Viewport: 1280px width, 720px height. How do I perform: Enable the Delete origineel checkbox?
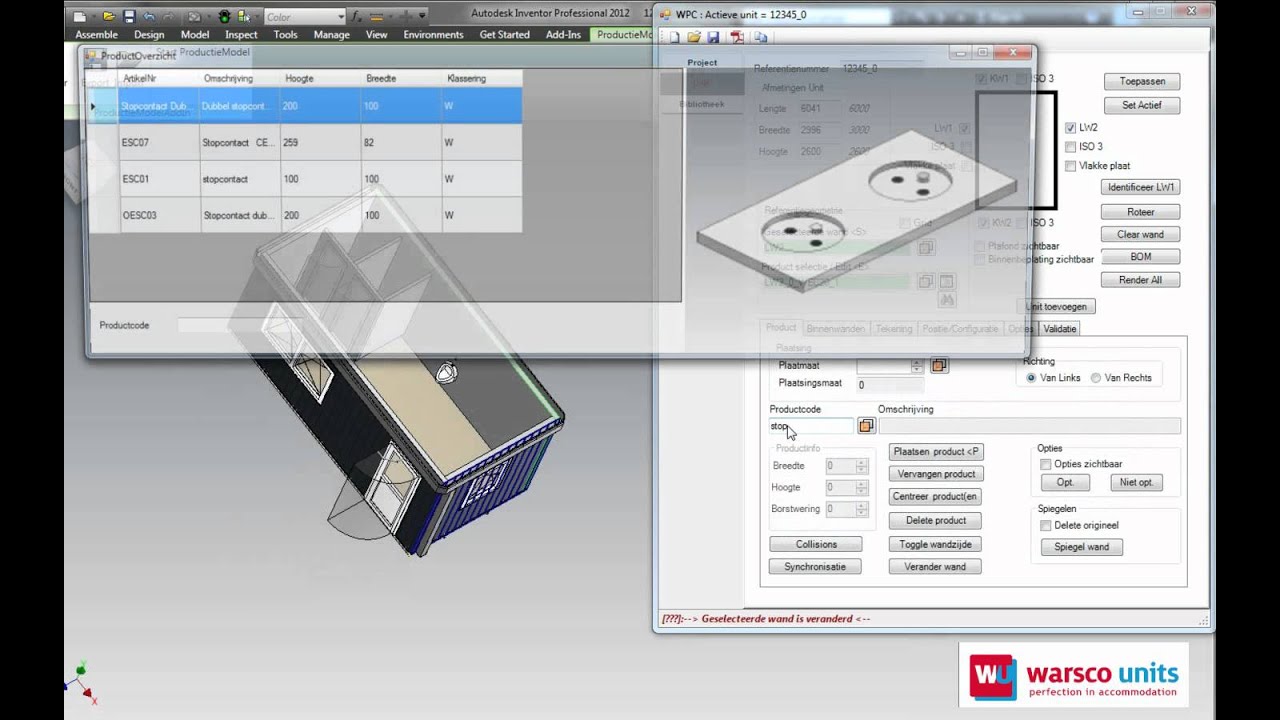[x=1046, y=525]
